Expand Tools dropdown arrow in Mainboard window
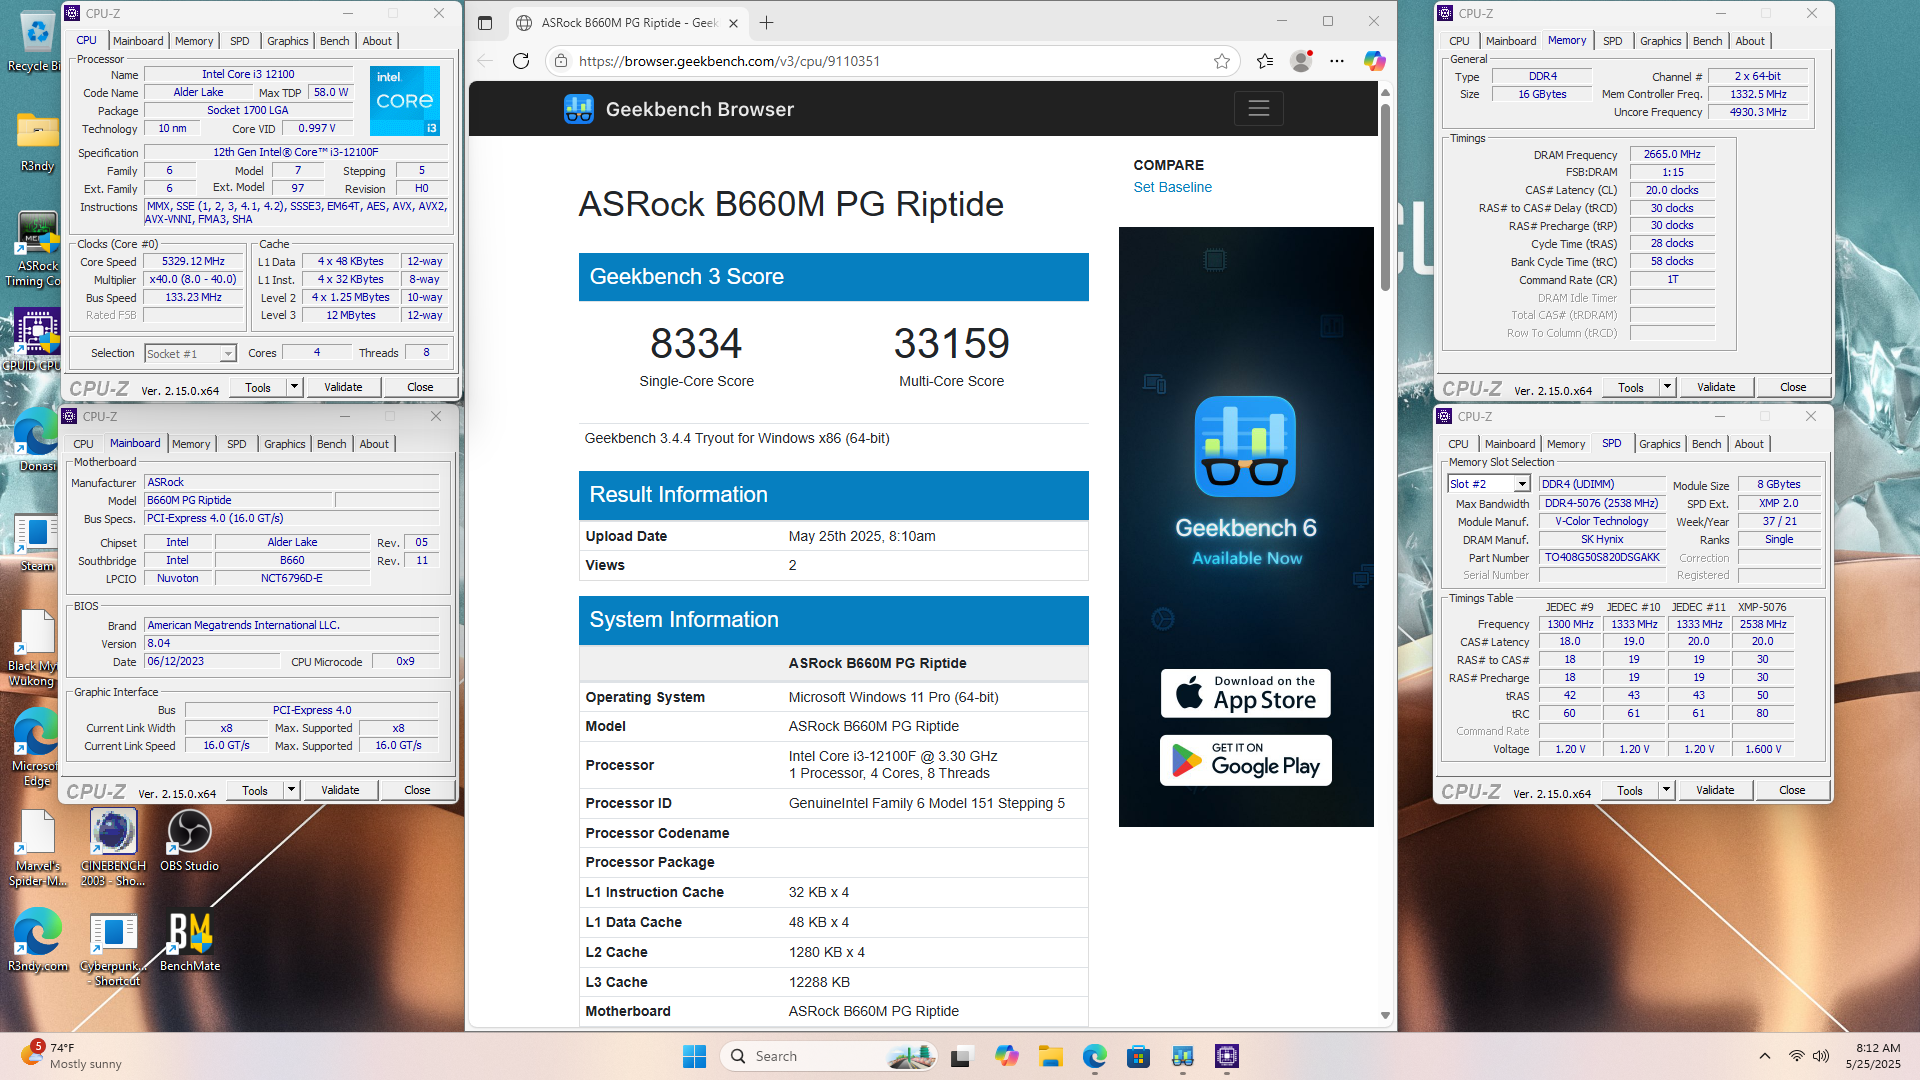The width and height of the screenshot is (1920, 1080). 291,790
